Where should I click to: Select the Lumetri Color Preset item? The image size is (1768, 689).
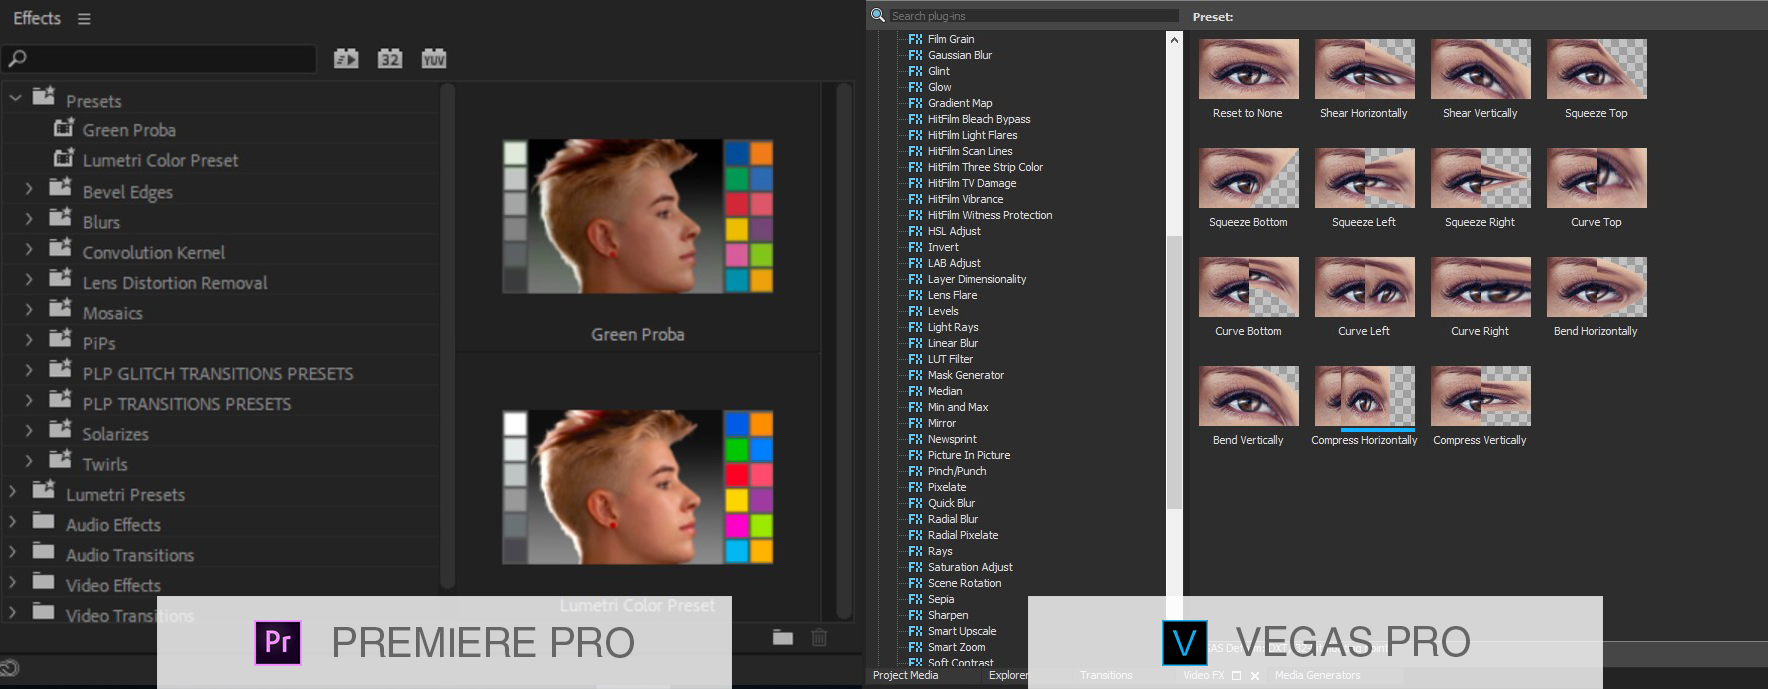(x=160, y=160)
